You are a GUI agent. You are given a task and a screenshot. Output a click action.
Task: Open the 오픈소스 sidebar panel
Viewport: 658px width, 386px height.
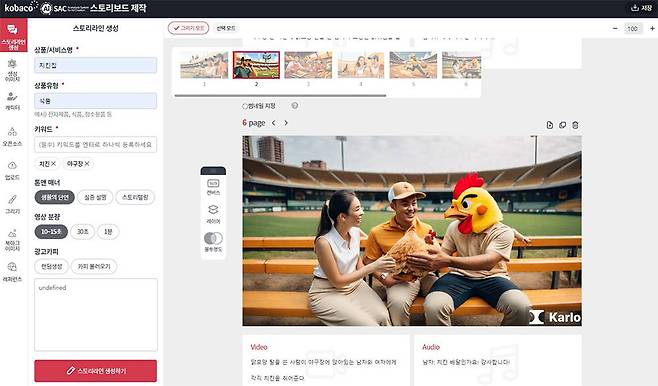tap(13, 137)
